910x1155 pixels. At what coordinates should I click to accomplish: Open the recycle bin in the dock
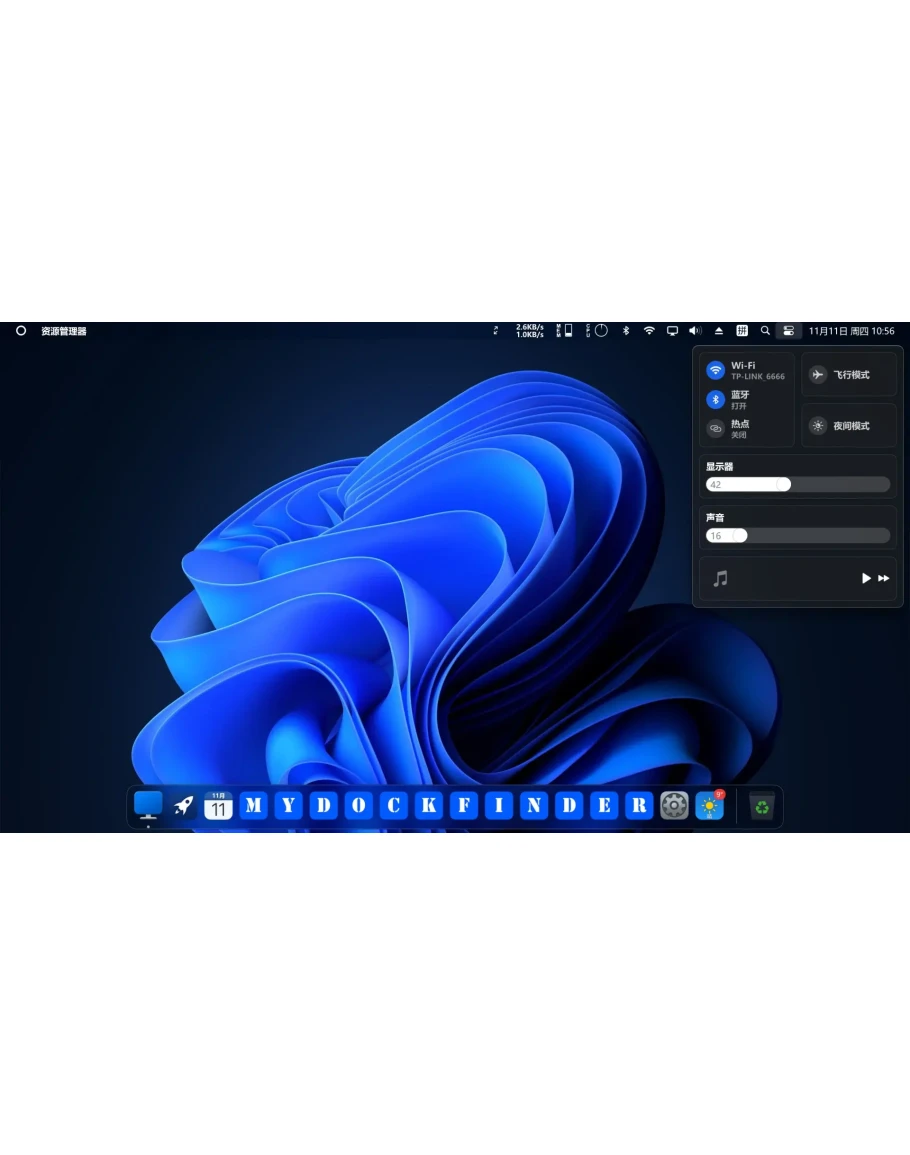[762, 806]
